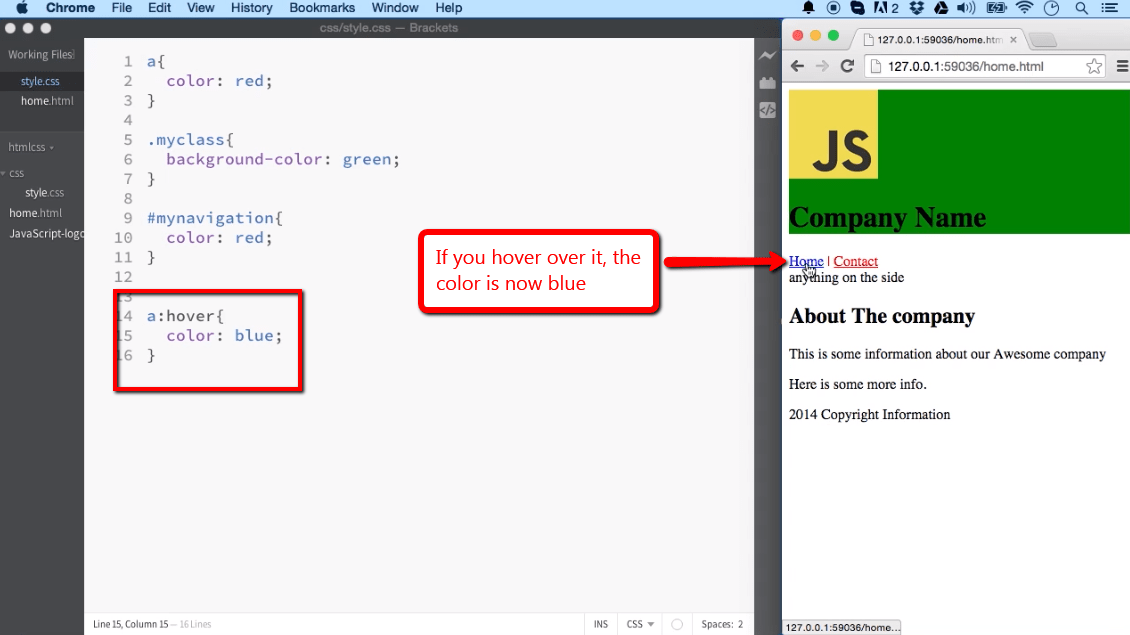Click the code brackets icon in Brackets sidebar
The image size is (1130, 635).
pyautogui.click(x=768, y=110)
